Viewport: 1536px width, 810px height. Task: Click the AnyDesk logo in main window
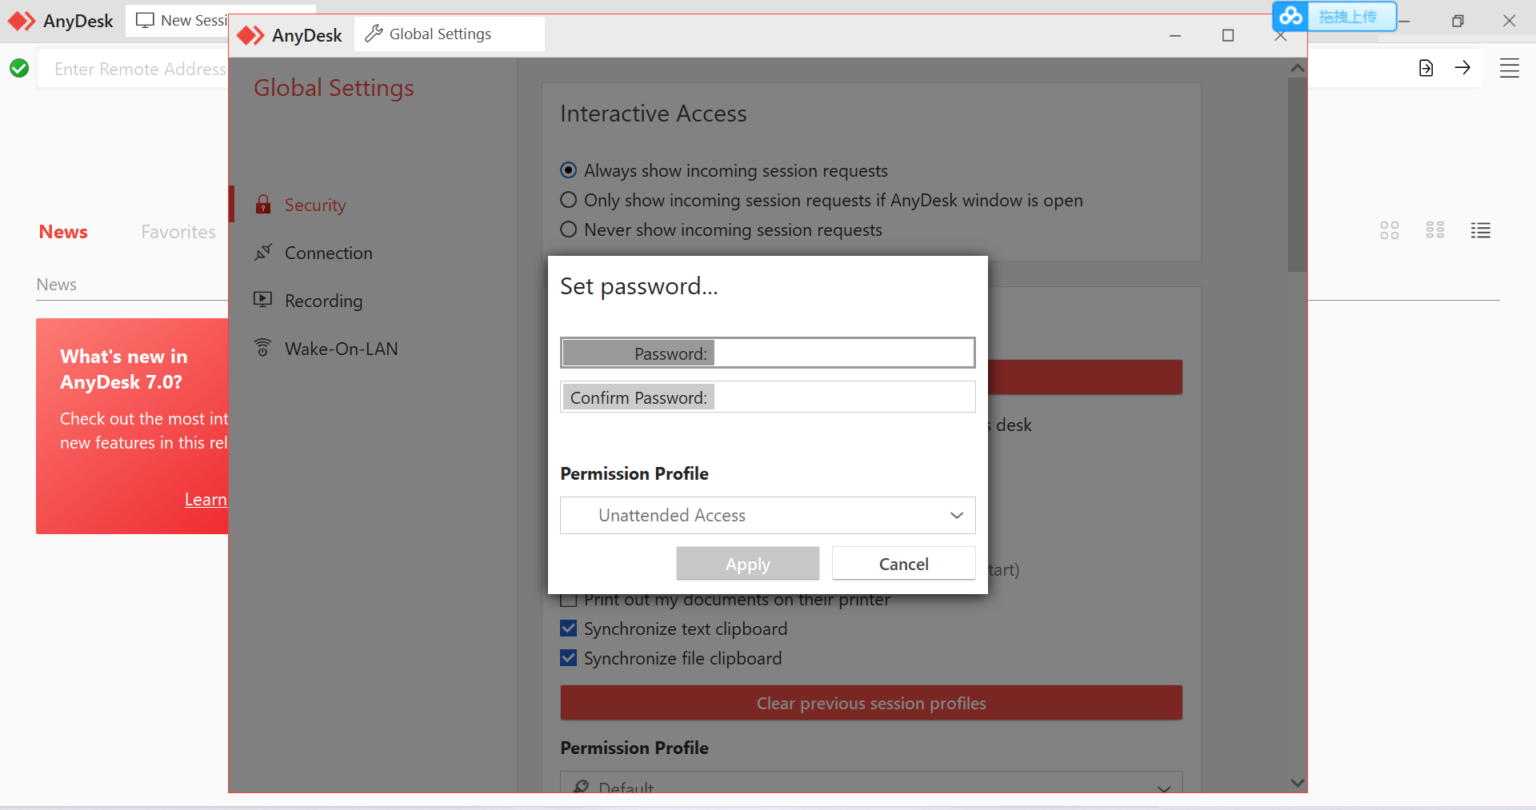[x=21, y=21]
